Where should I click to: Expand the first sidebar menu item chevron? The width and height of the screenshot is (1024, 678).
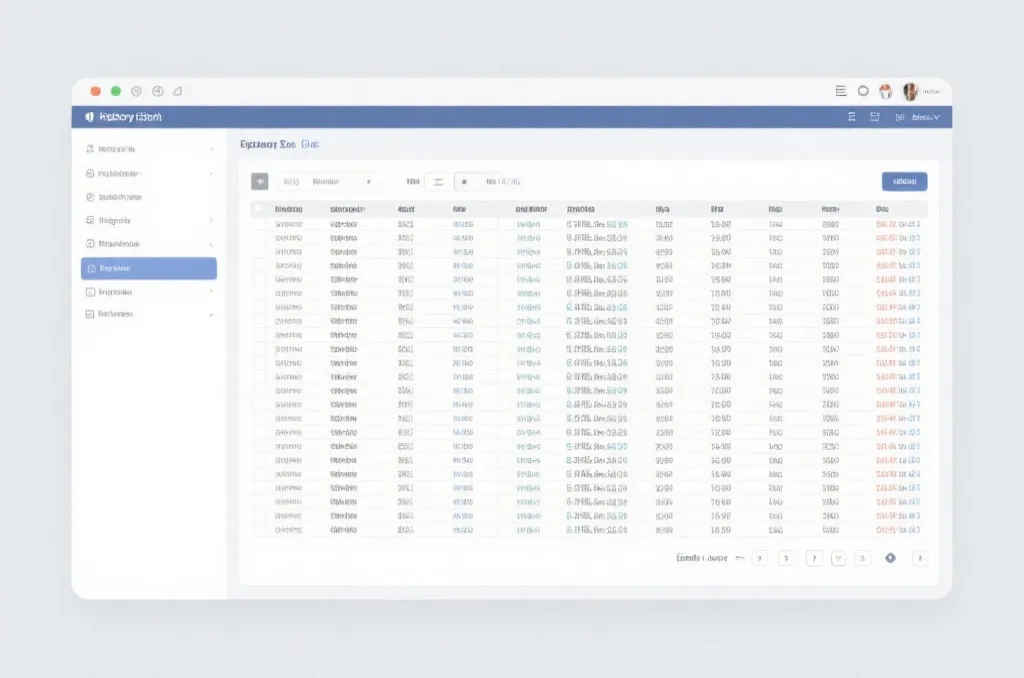[x=211, y=149]
